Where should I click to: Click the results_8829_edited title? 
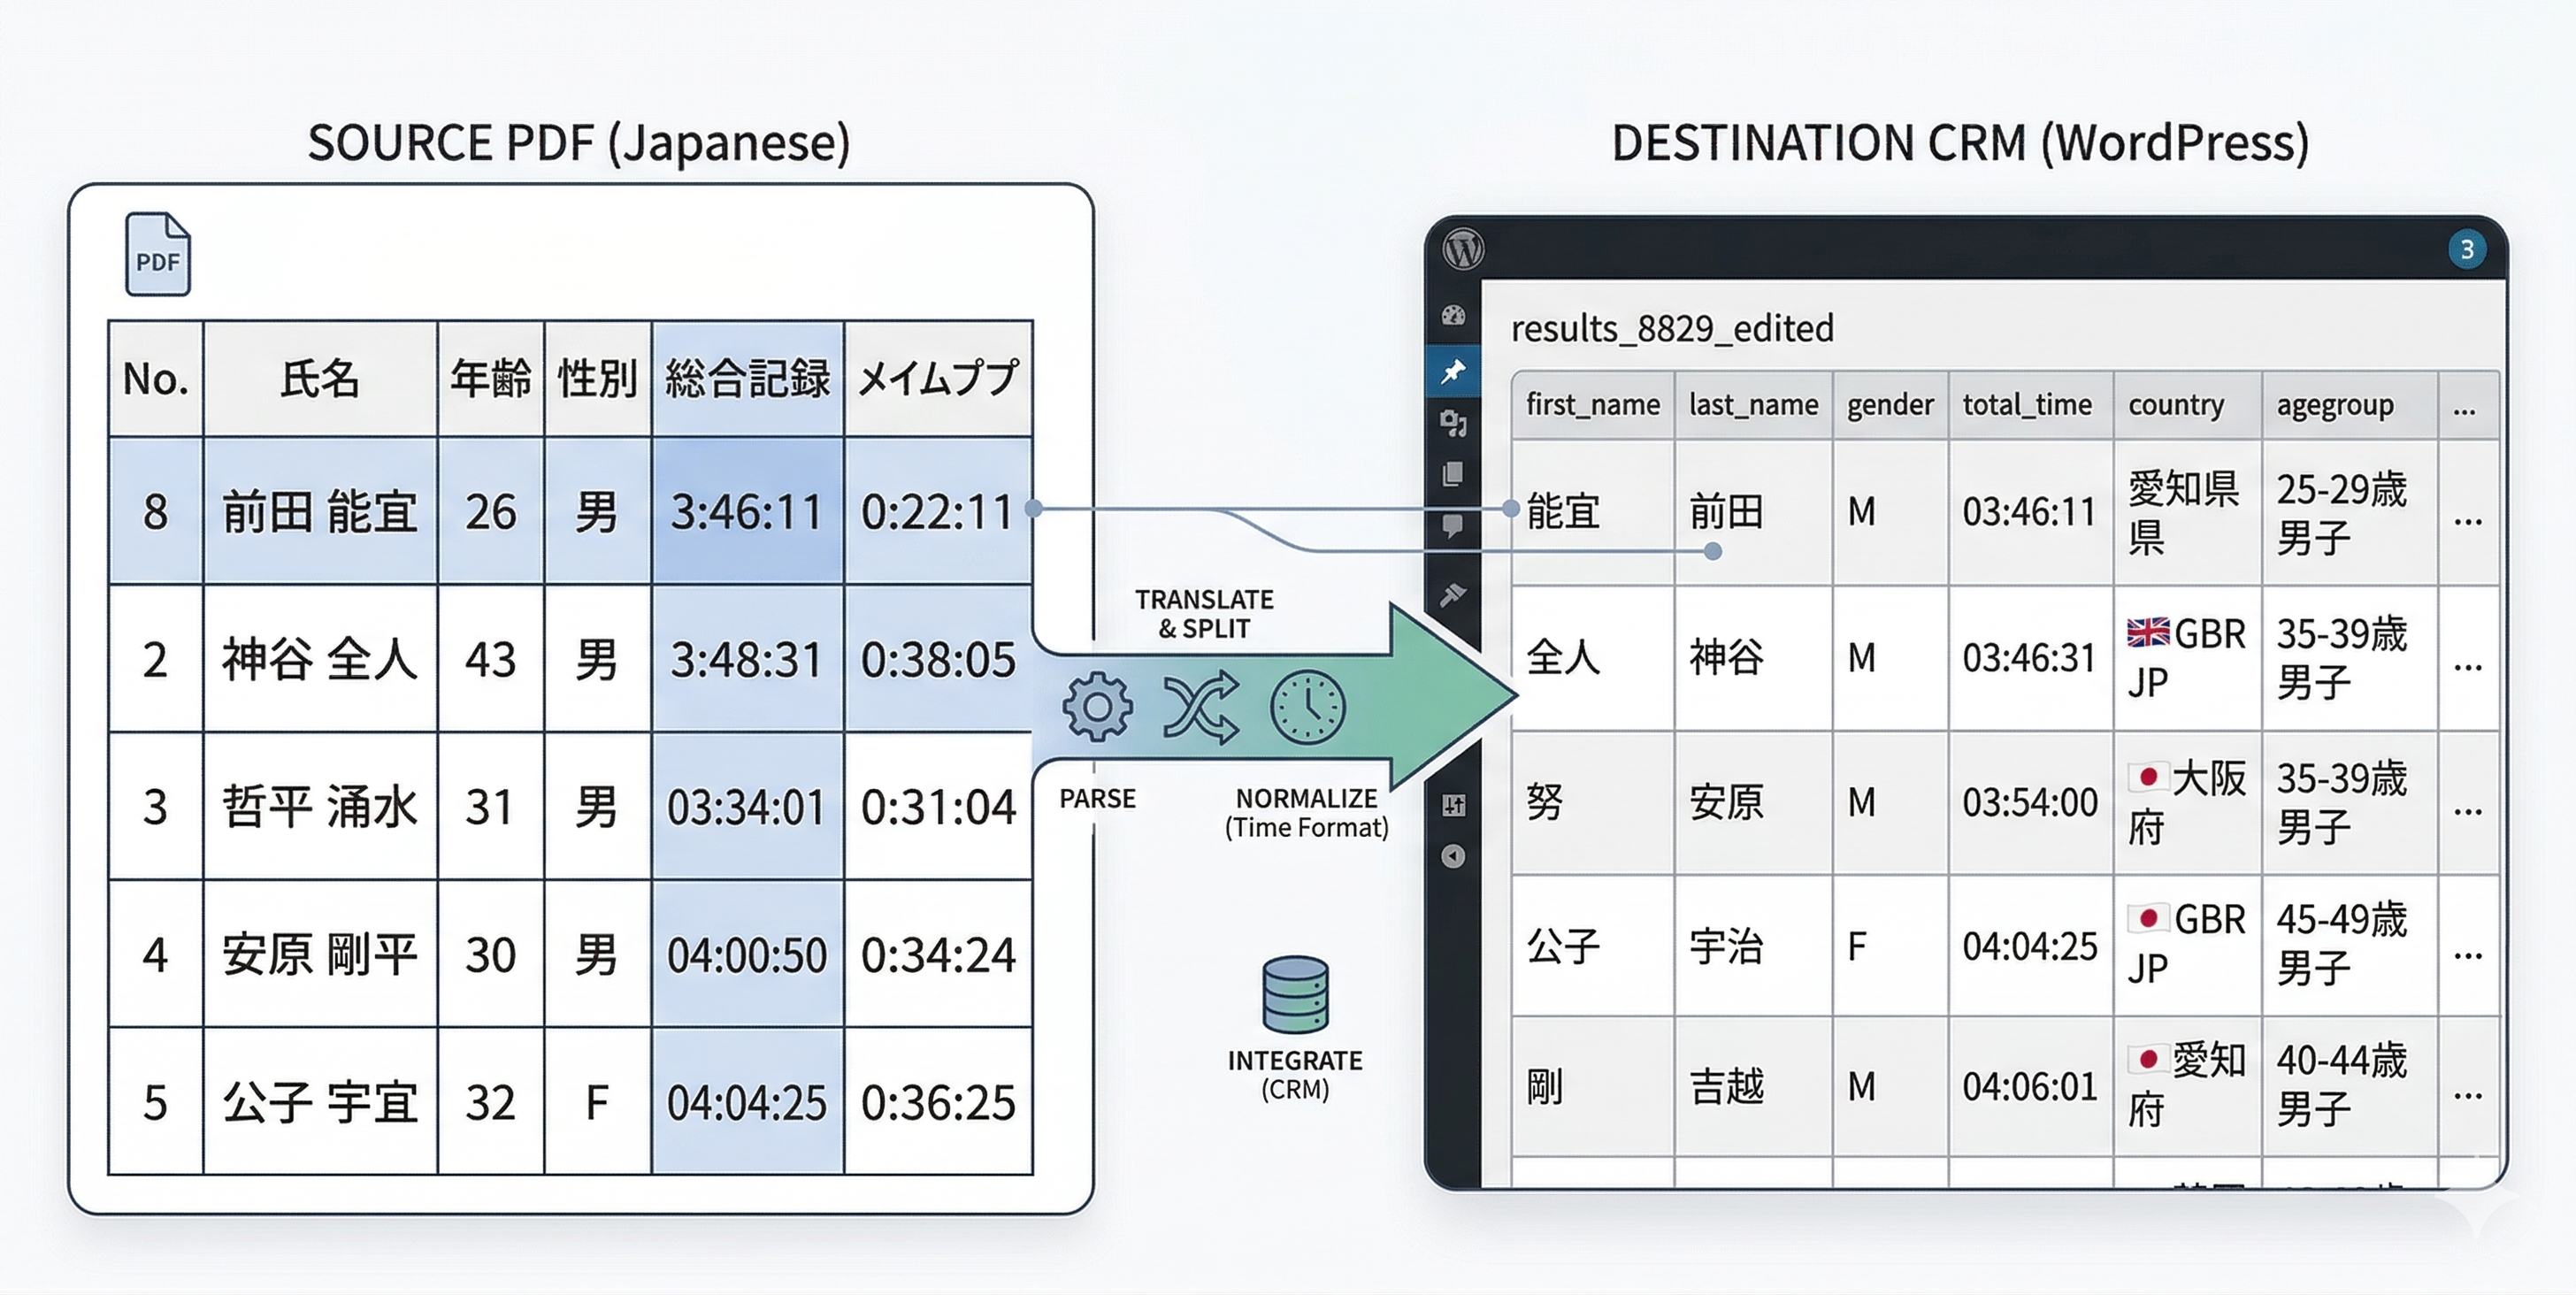click(1672, 328)
